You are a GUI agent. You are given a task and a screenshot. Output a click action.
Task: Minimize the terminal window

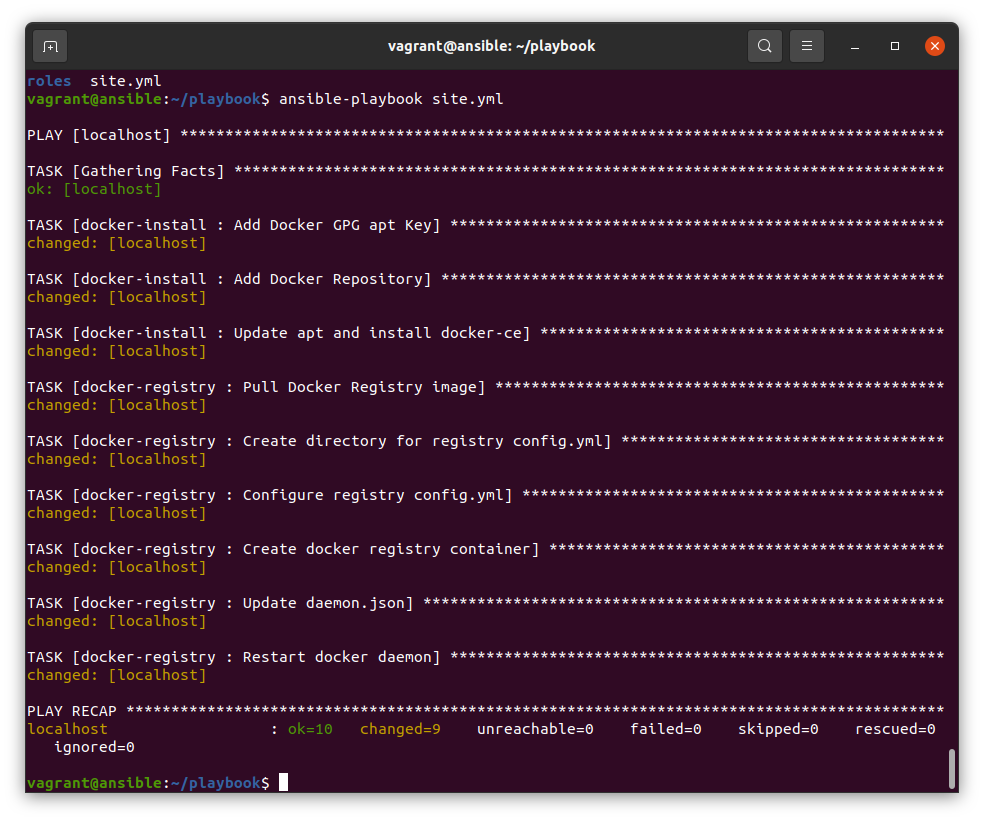pos(855,46)
